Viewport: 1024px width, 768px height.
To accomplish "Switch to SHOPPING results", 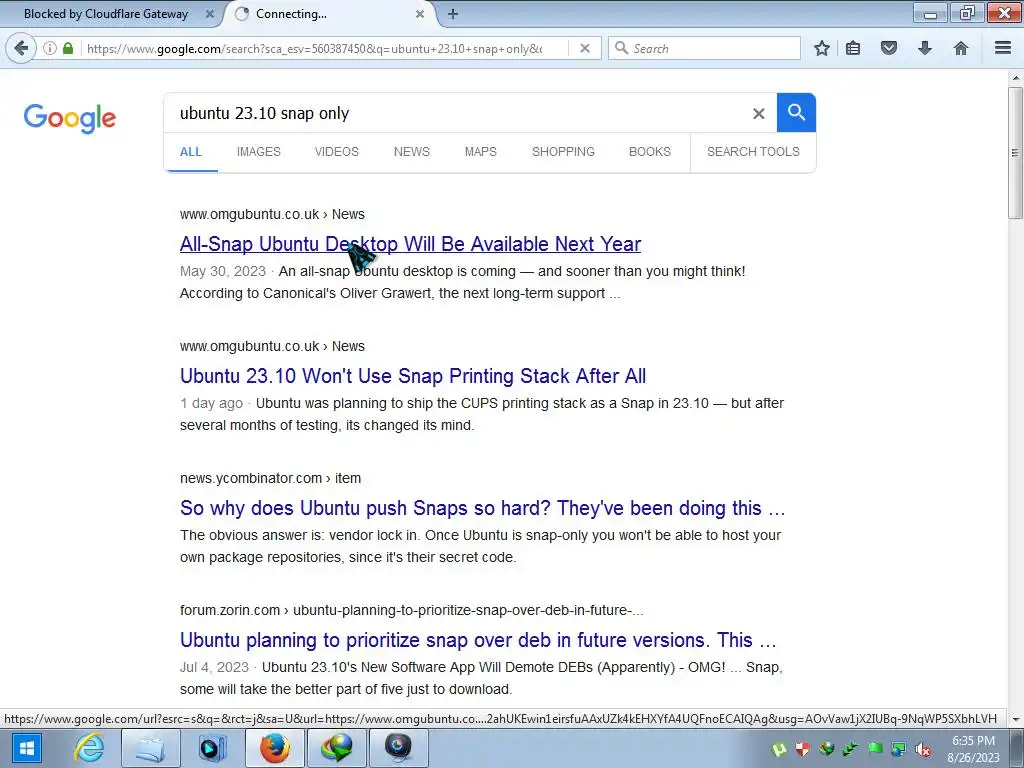I will (x=563, y=152).
